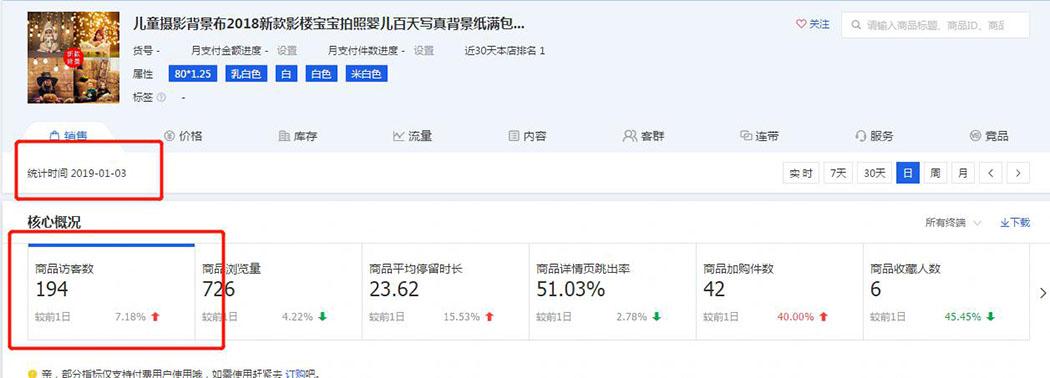
Task: Switch to the 服务 tab
Action: [874, 136]
